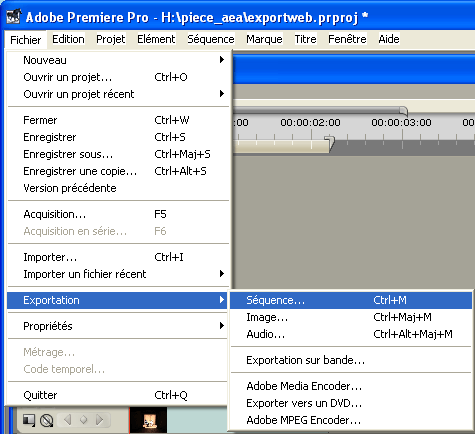
Task: Click 00:00:02:00 on the time ruler
Action: 310,123
